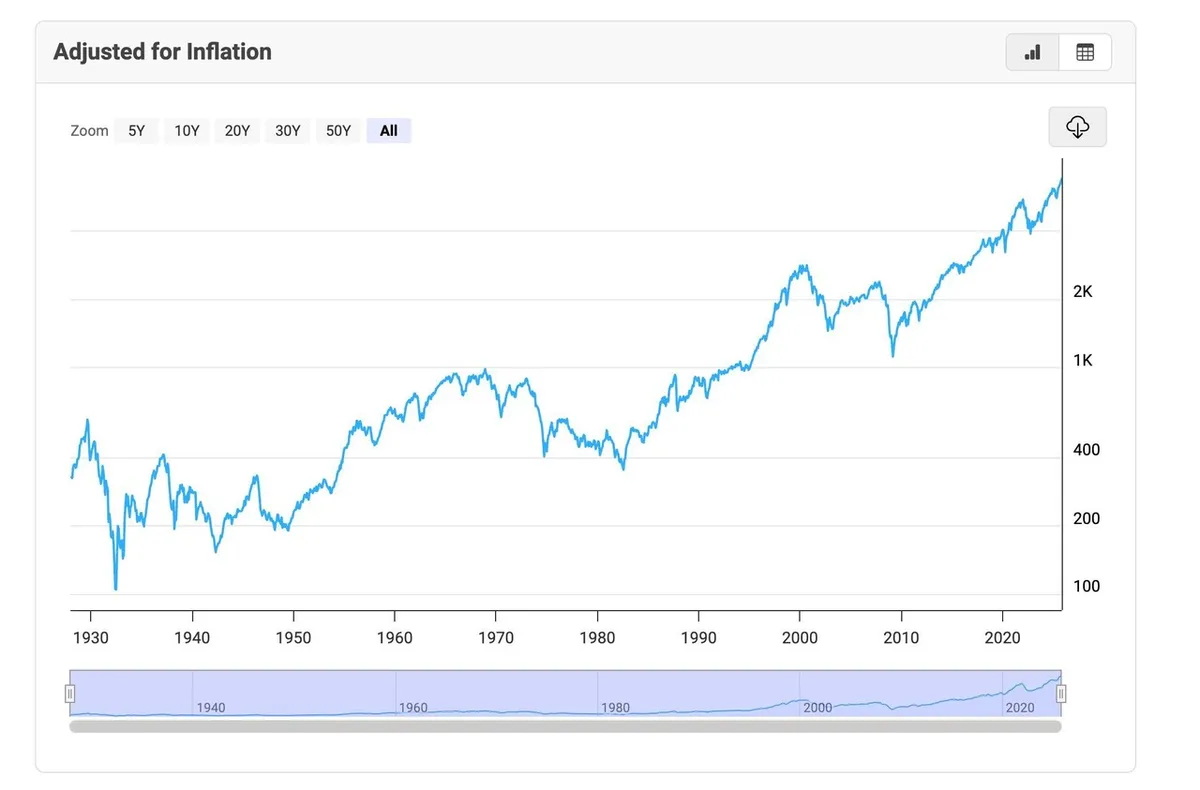The image size is (1200, 790).
Task: Click the cloud download icon
Action: point(1077,127)
